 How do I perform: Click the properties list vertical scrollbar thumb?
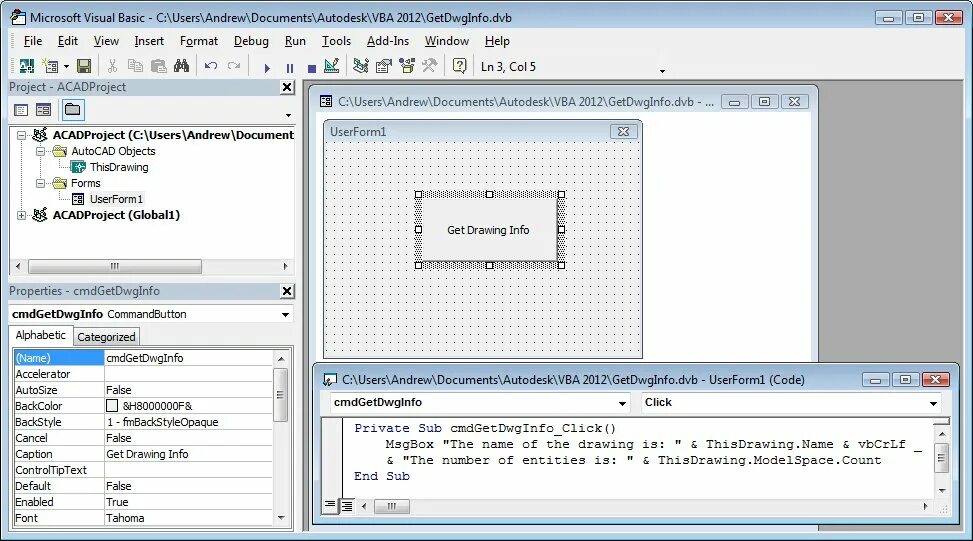coord(280,395)
